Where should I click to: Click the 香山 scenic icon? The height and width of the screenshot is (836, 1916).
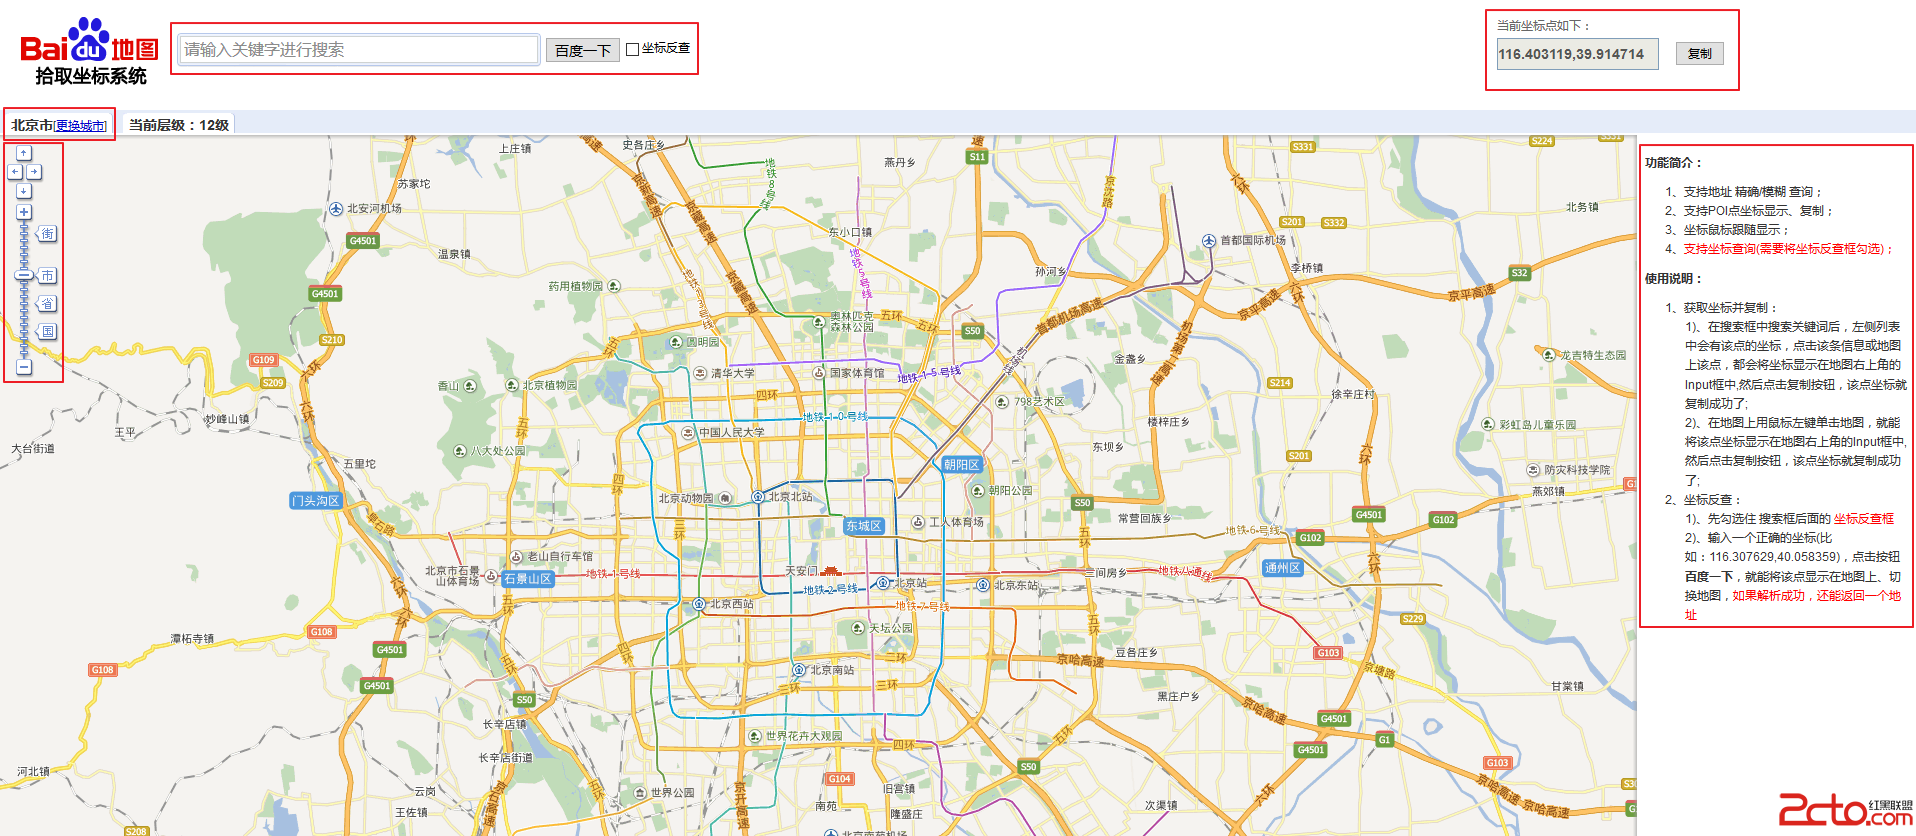470,386
